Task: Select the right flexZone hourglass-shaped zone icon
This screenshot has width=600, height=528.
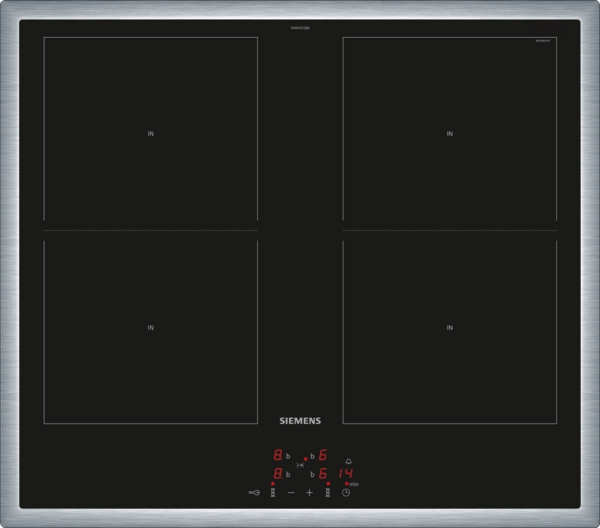Action: (x=328, y=492)
